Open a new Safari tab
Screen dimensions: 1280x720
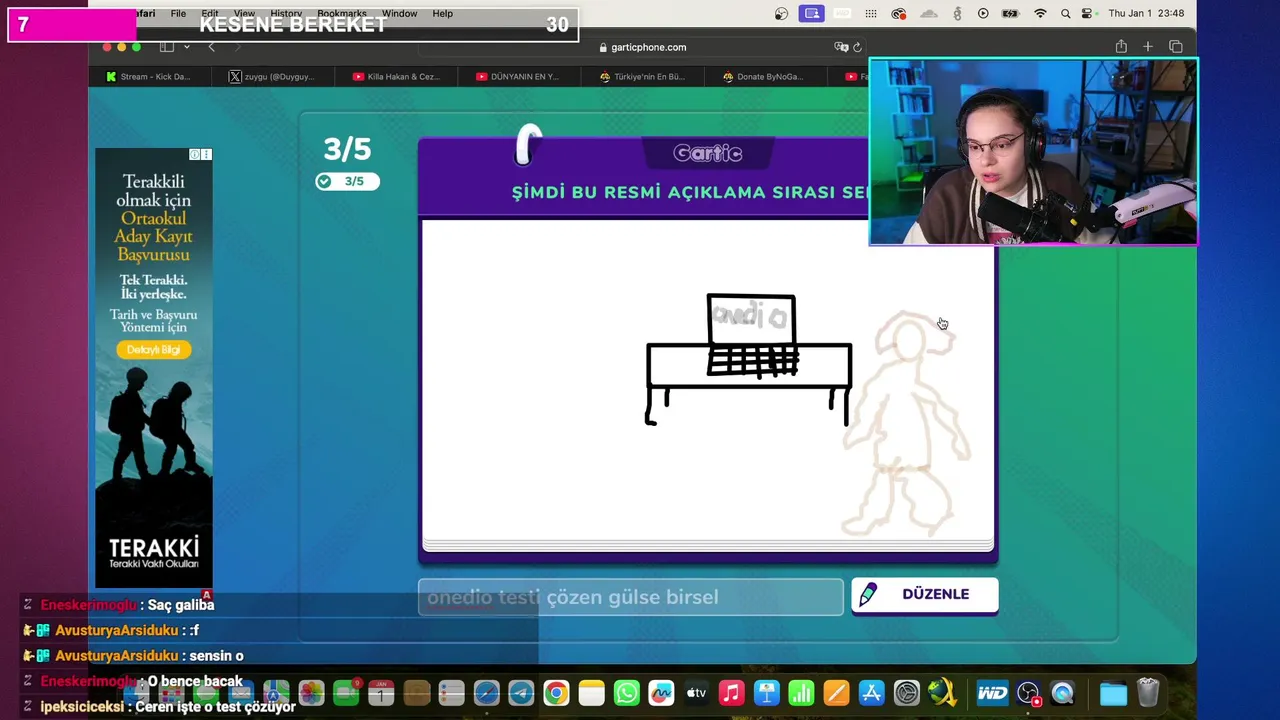click(1148, 47)
